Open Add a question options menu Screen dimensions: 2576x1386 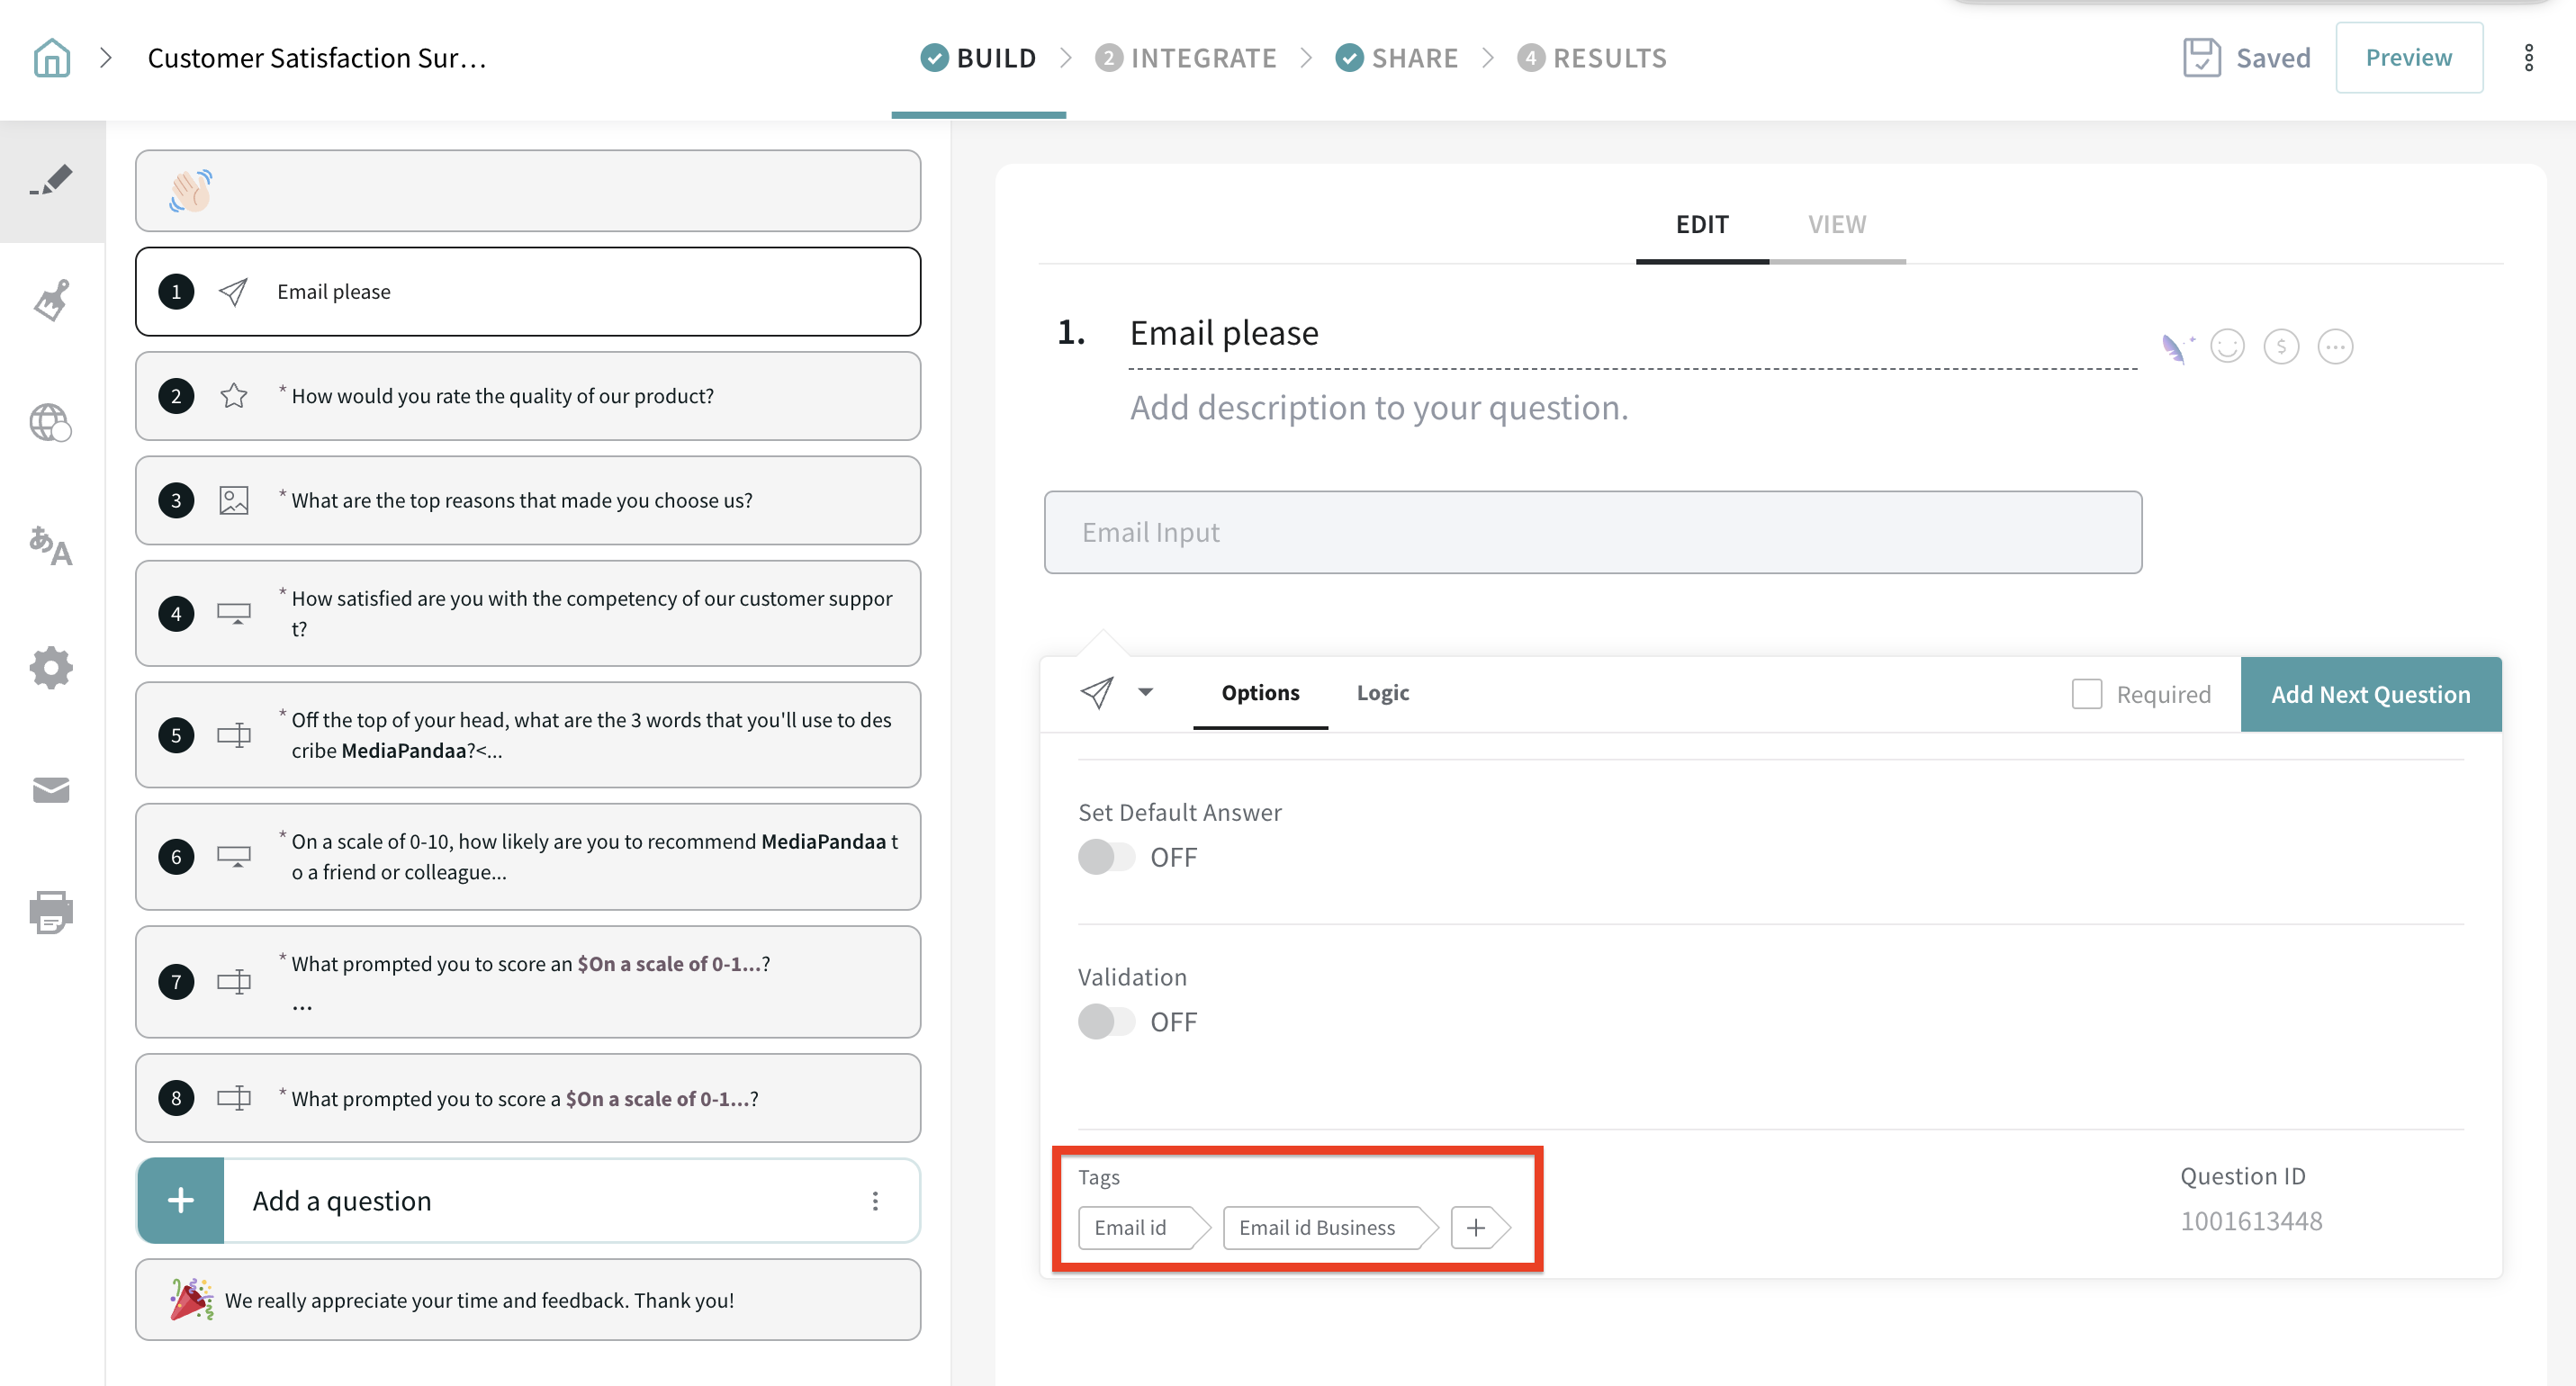[875, 1201]
